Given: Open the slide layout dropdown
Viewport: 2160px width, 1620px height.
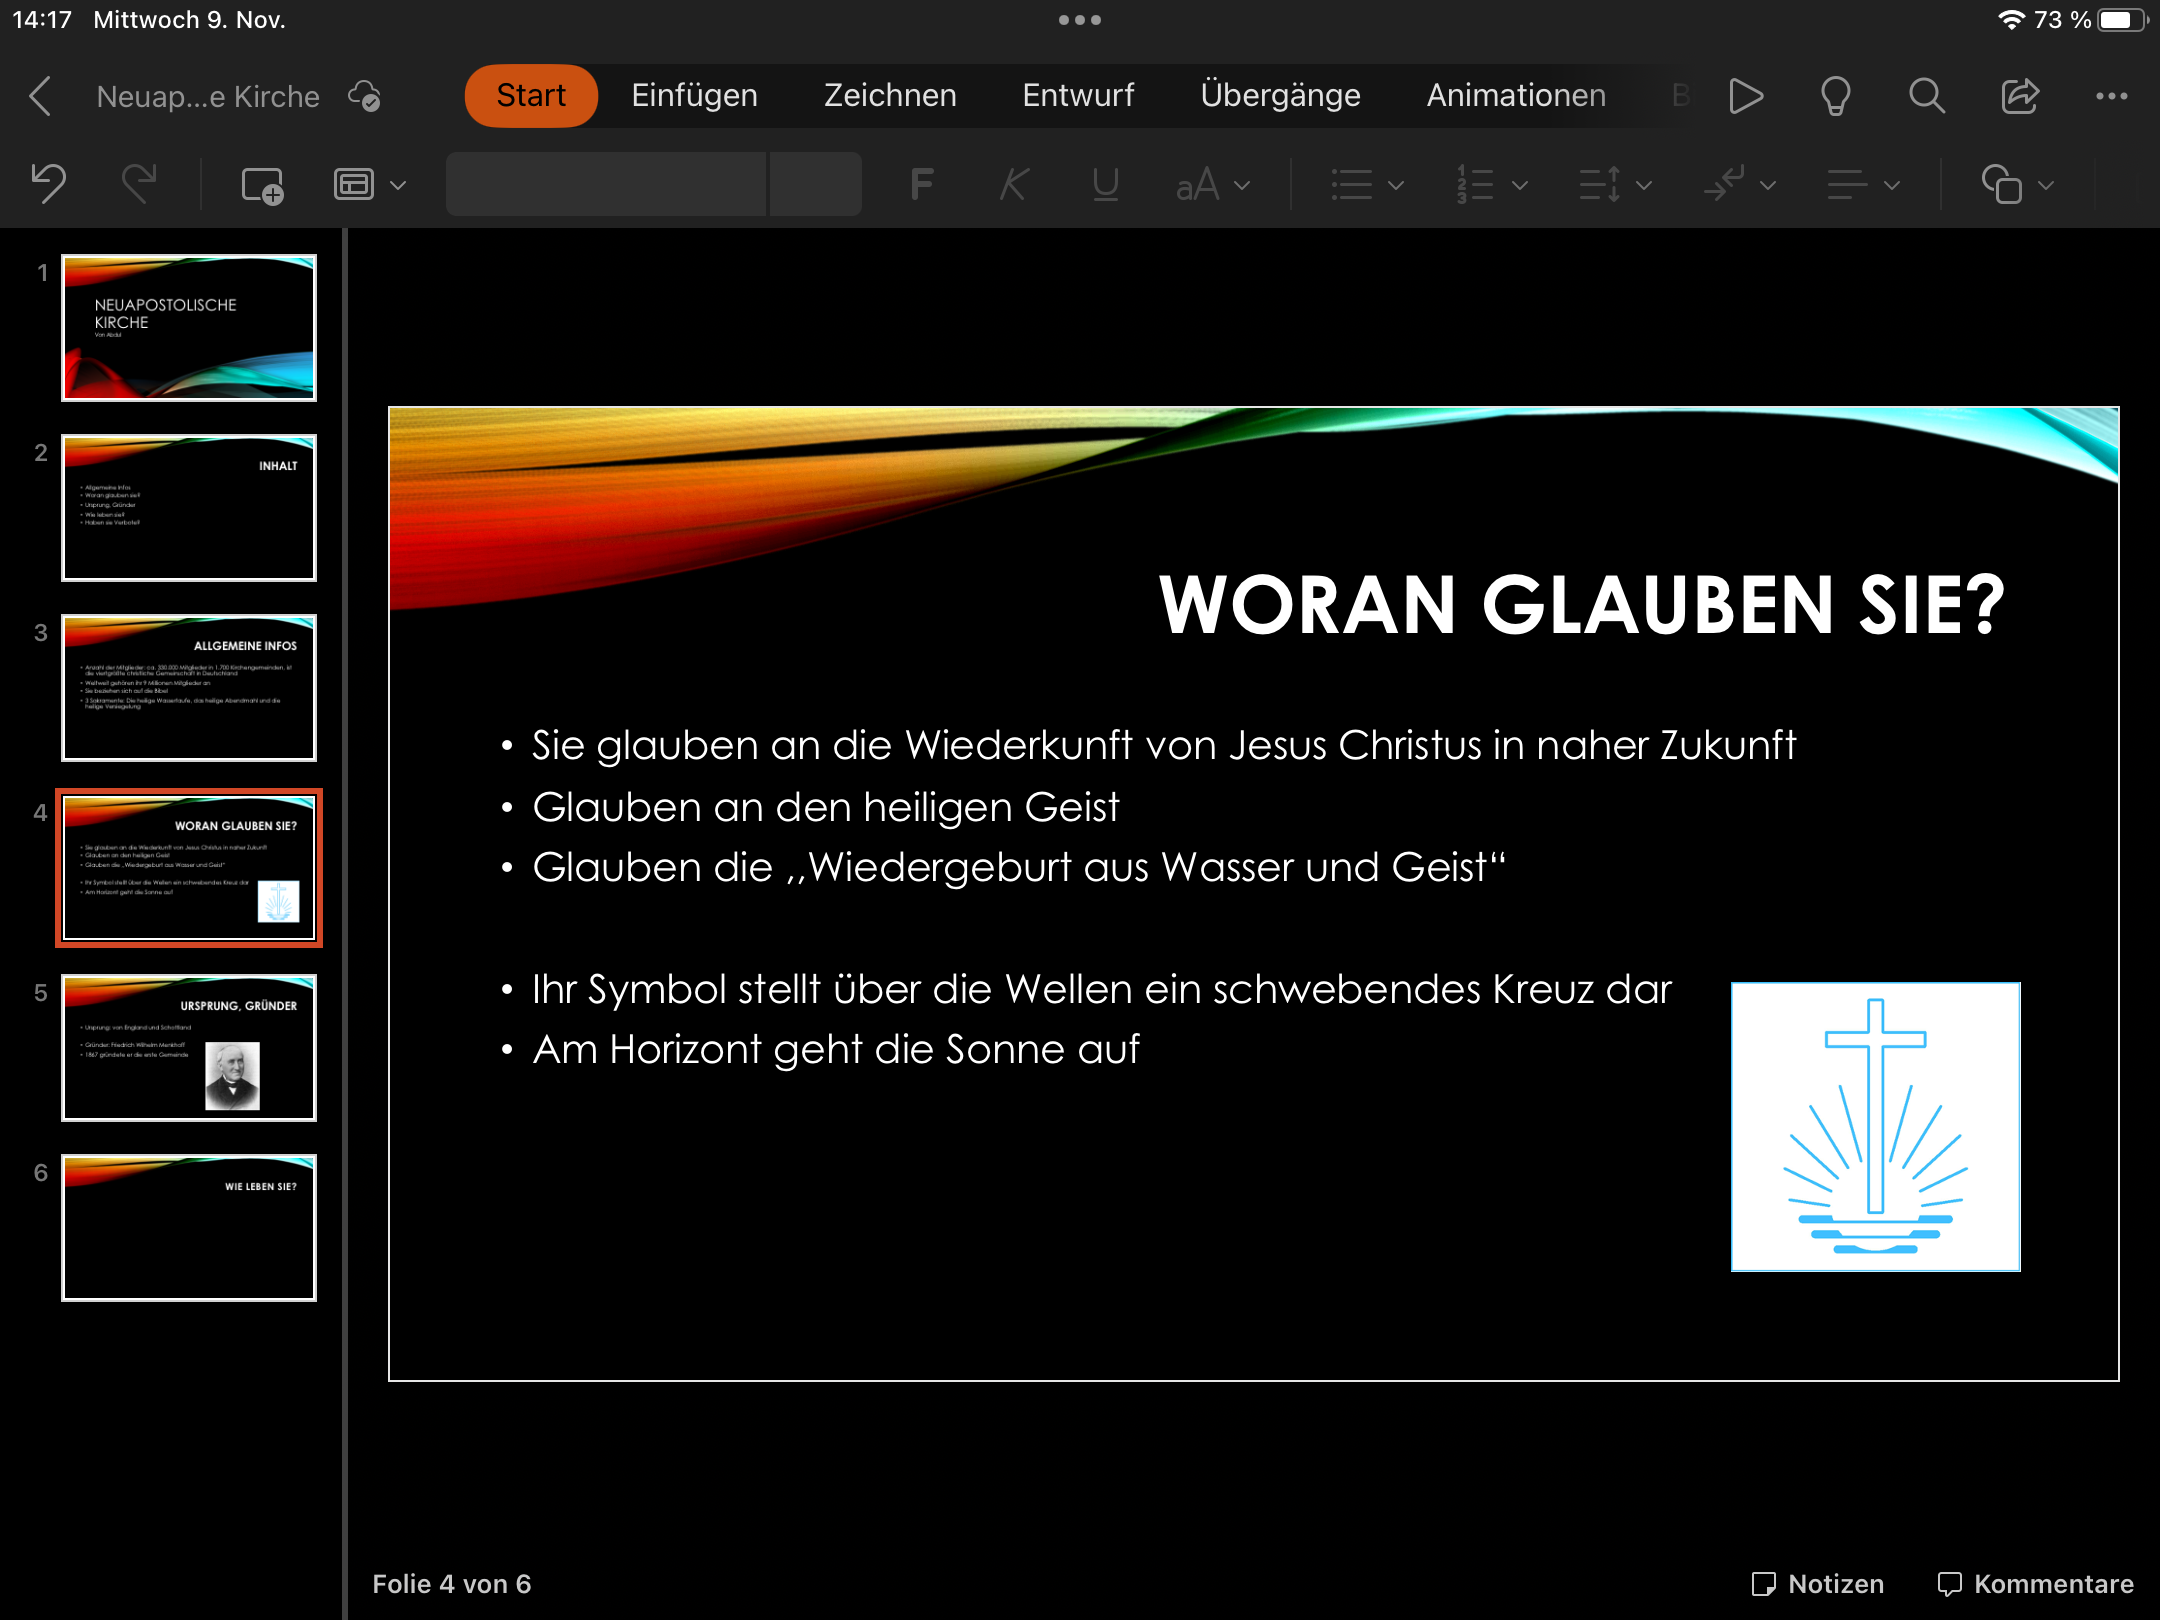Looking at the screenshot, I should 370,184.
